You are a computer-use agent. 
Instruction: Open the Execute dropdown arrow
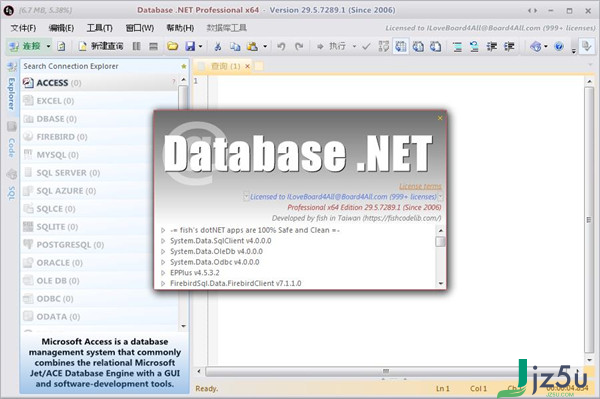tap(354, 47)
